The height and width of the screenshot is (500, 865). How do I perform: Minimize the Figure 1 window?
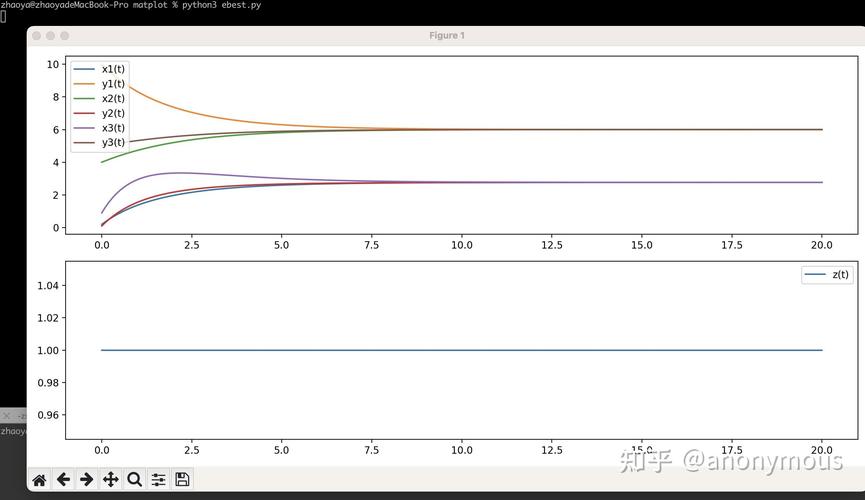tap(51, 36)
